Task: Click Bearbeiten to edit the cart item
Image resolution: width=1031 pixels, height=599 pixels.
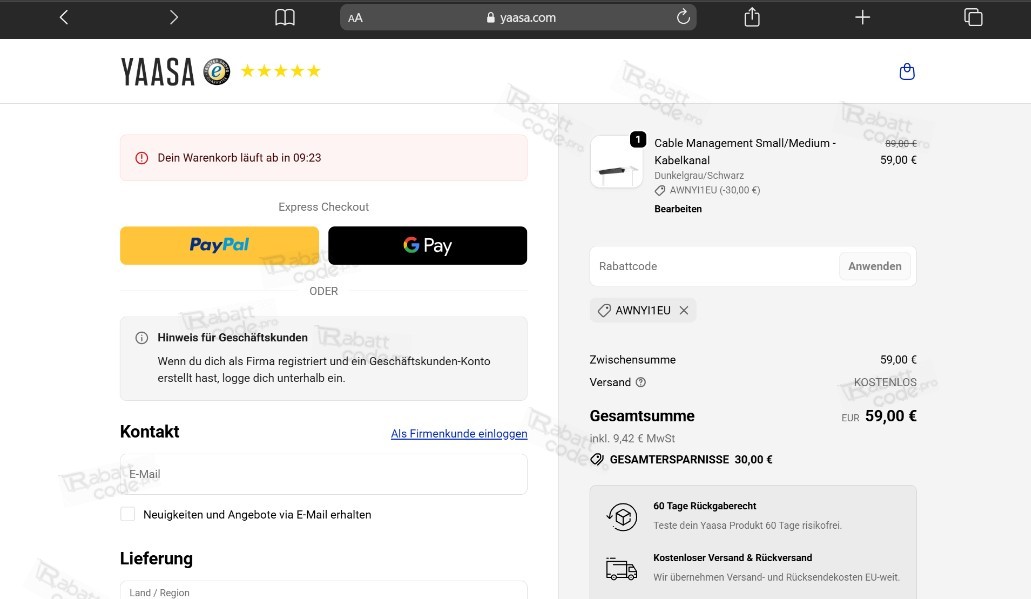Action: pos(678,209)
